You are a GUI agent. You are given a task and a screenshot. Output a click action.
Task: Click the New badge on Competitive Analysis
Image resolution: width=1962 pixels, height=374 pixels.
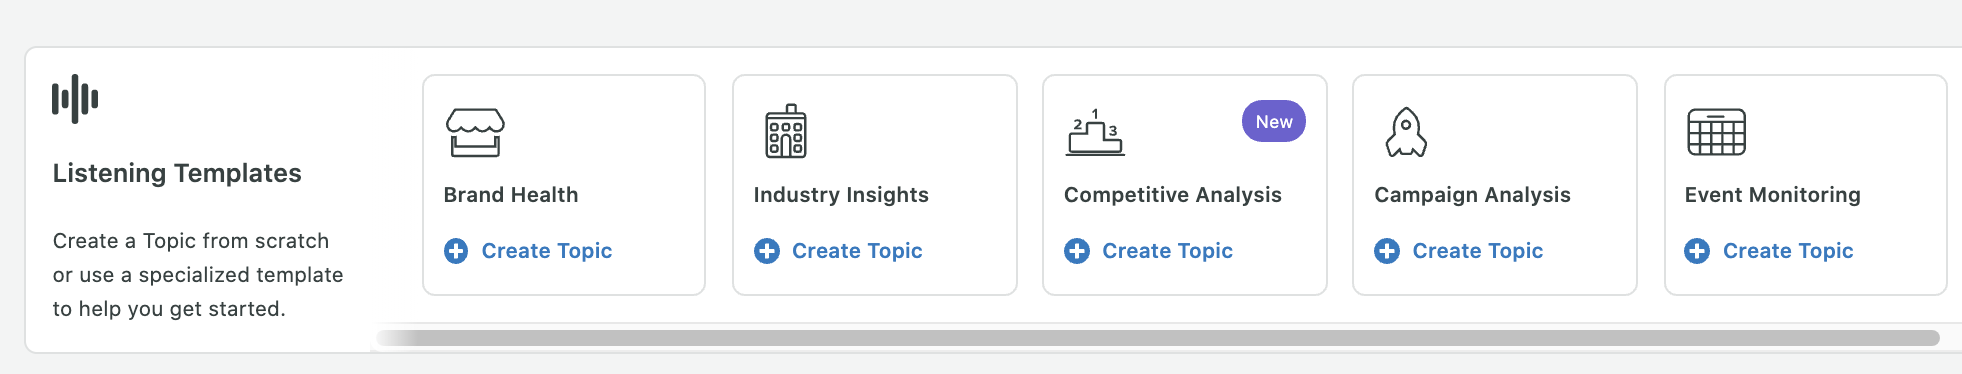1274,121
